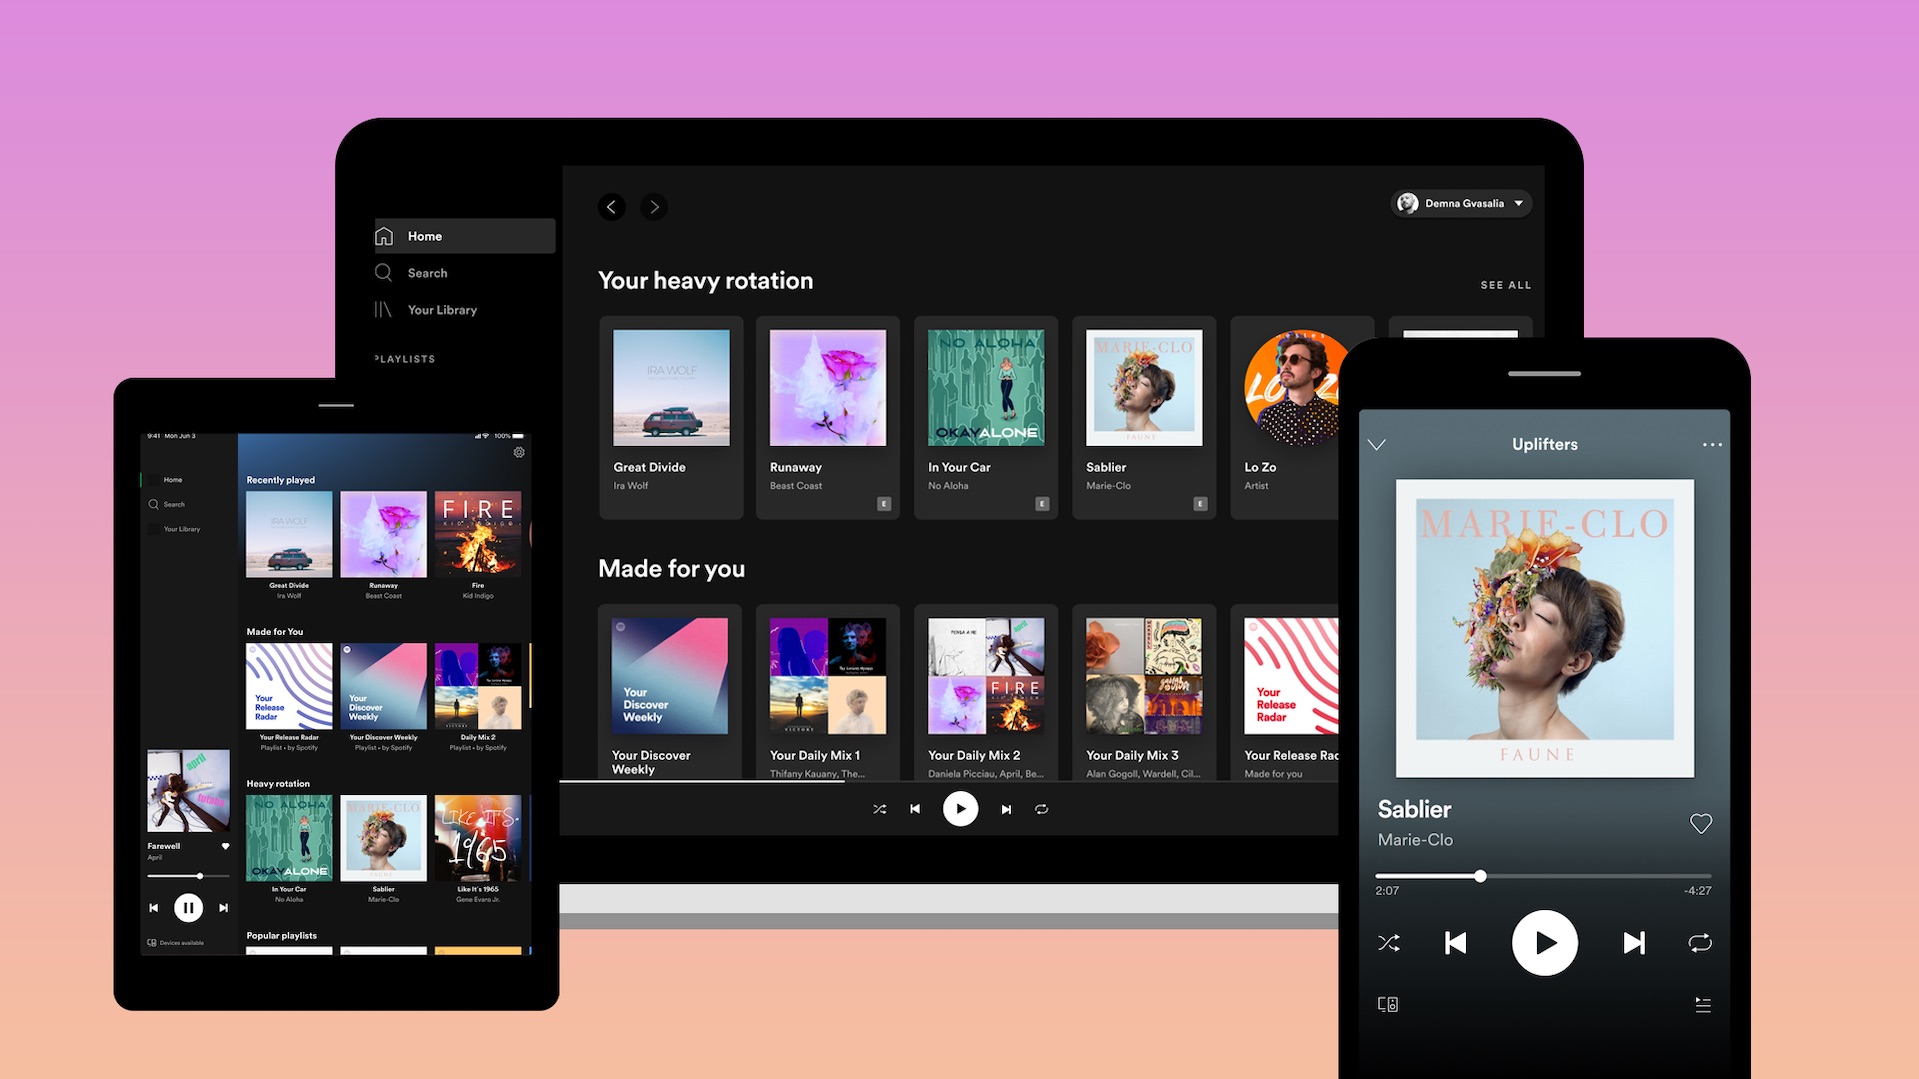Open the Sablier card in heavy rotation
Screen dimensions: 1919x1079
click(1144, 417)
